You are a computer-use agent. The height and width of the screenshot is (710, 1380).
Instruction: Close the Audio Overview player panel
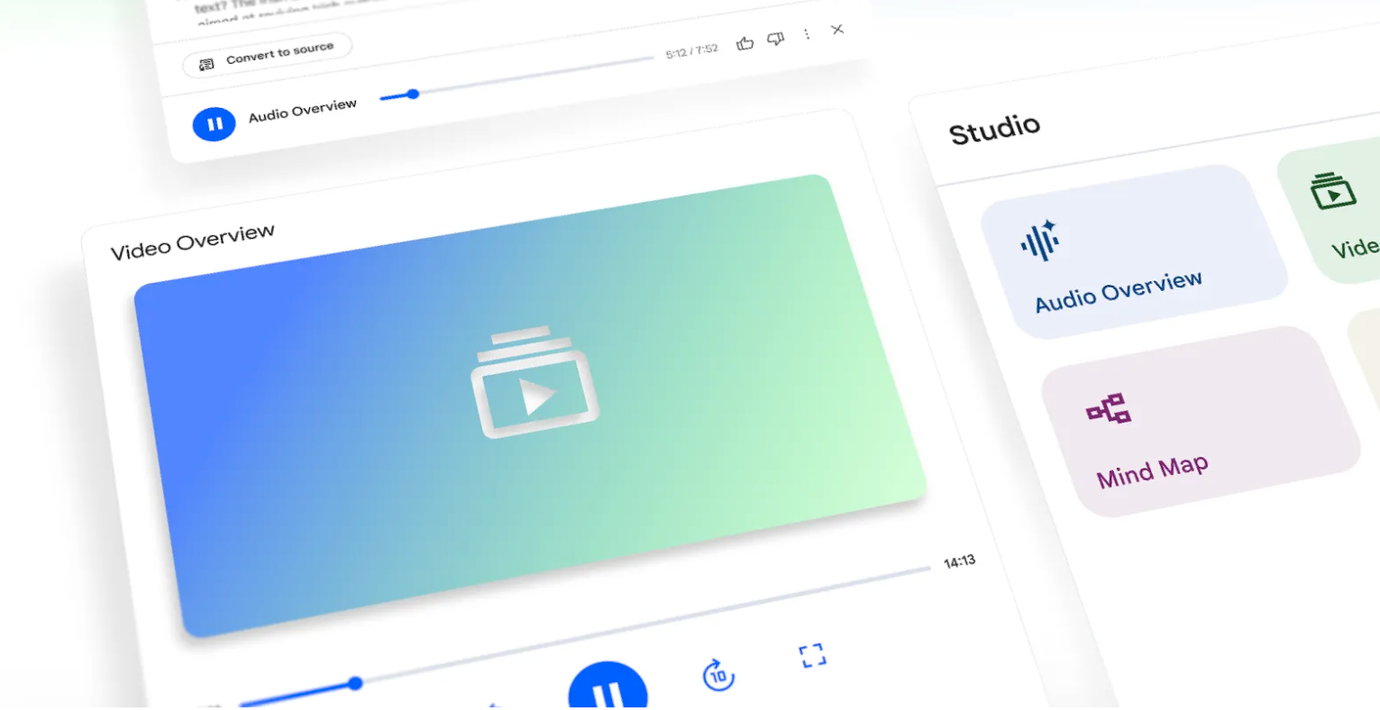(838, 29)
